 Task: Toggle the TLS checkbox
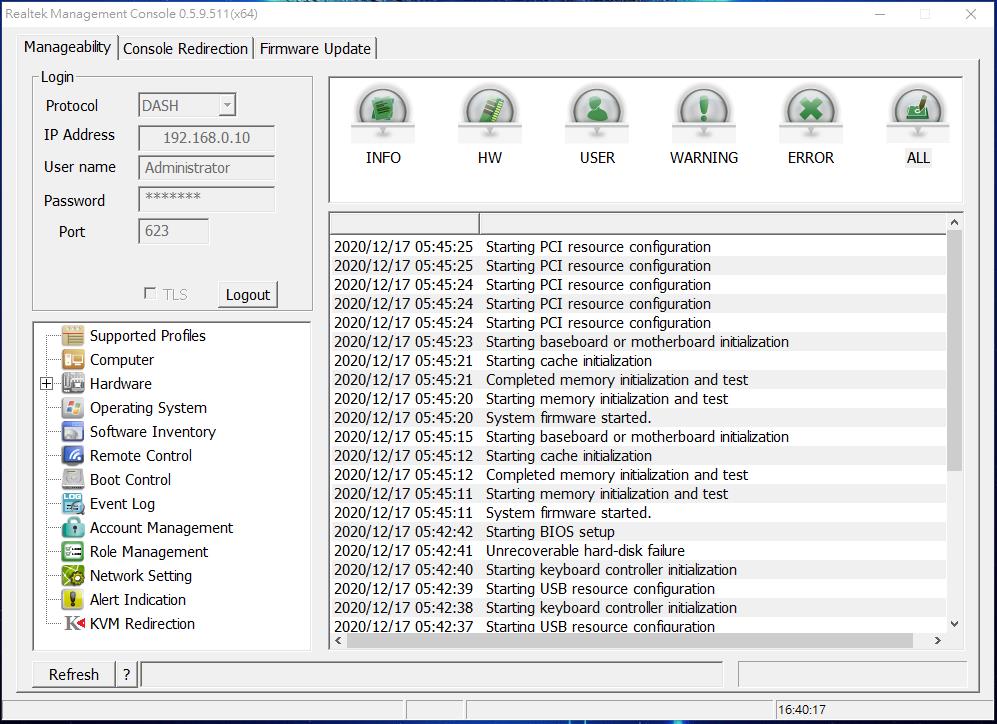click(150, 294)
